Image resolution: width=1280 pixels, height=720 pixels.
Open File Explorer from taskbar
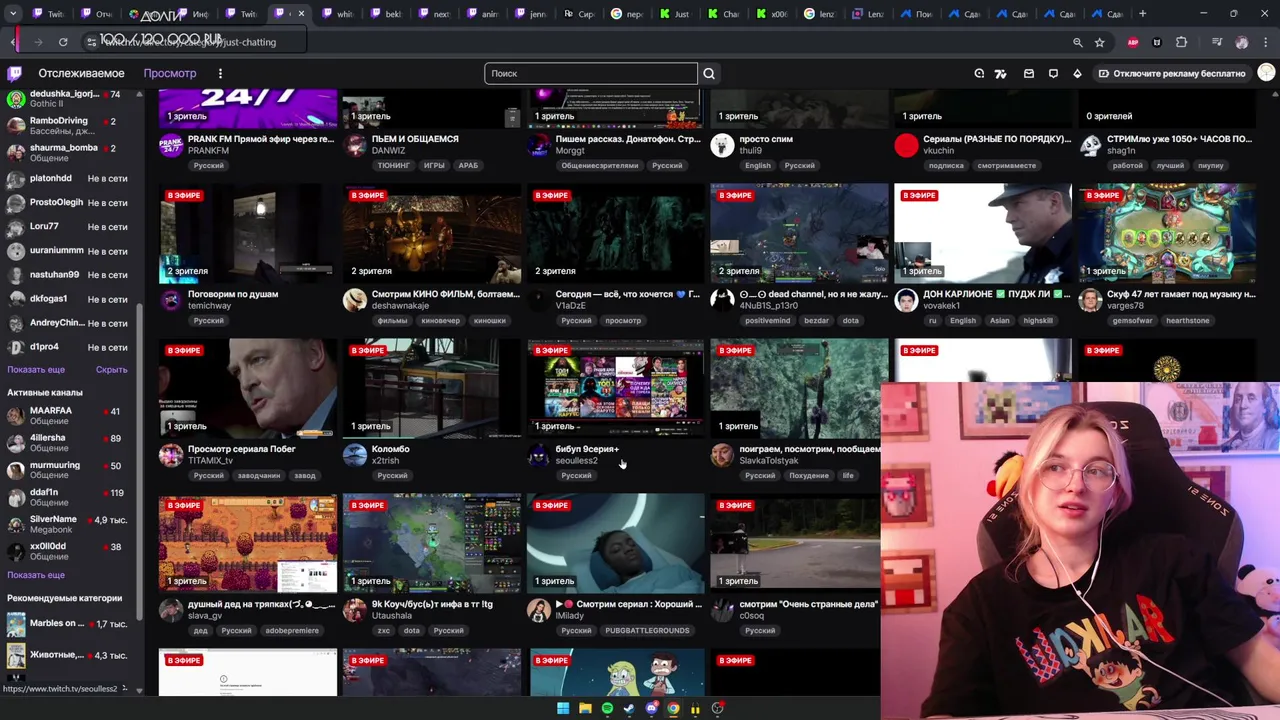(x=585, y=709)
